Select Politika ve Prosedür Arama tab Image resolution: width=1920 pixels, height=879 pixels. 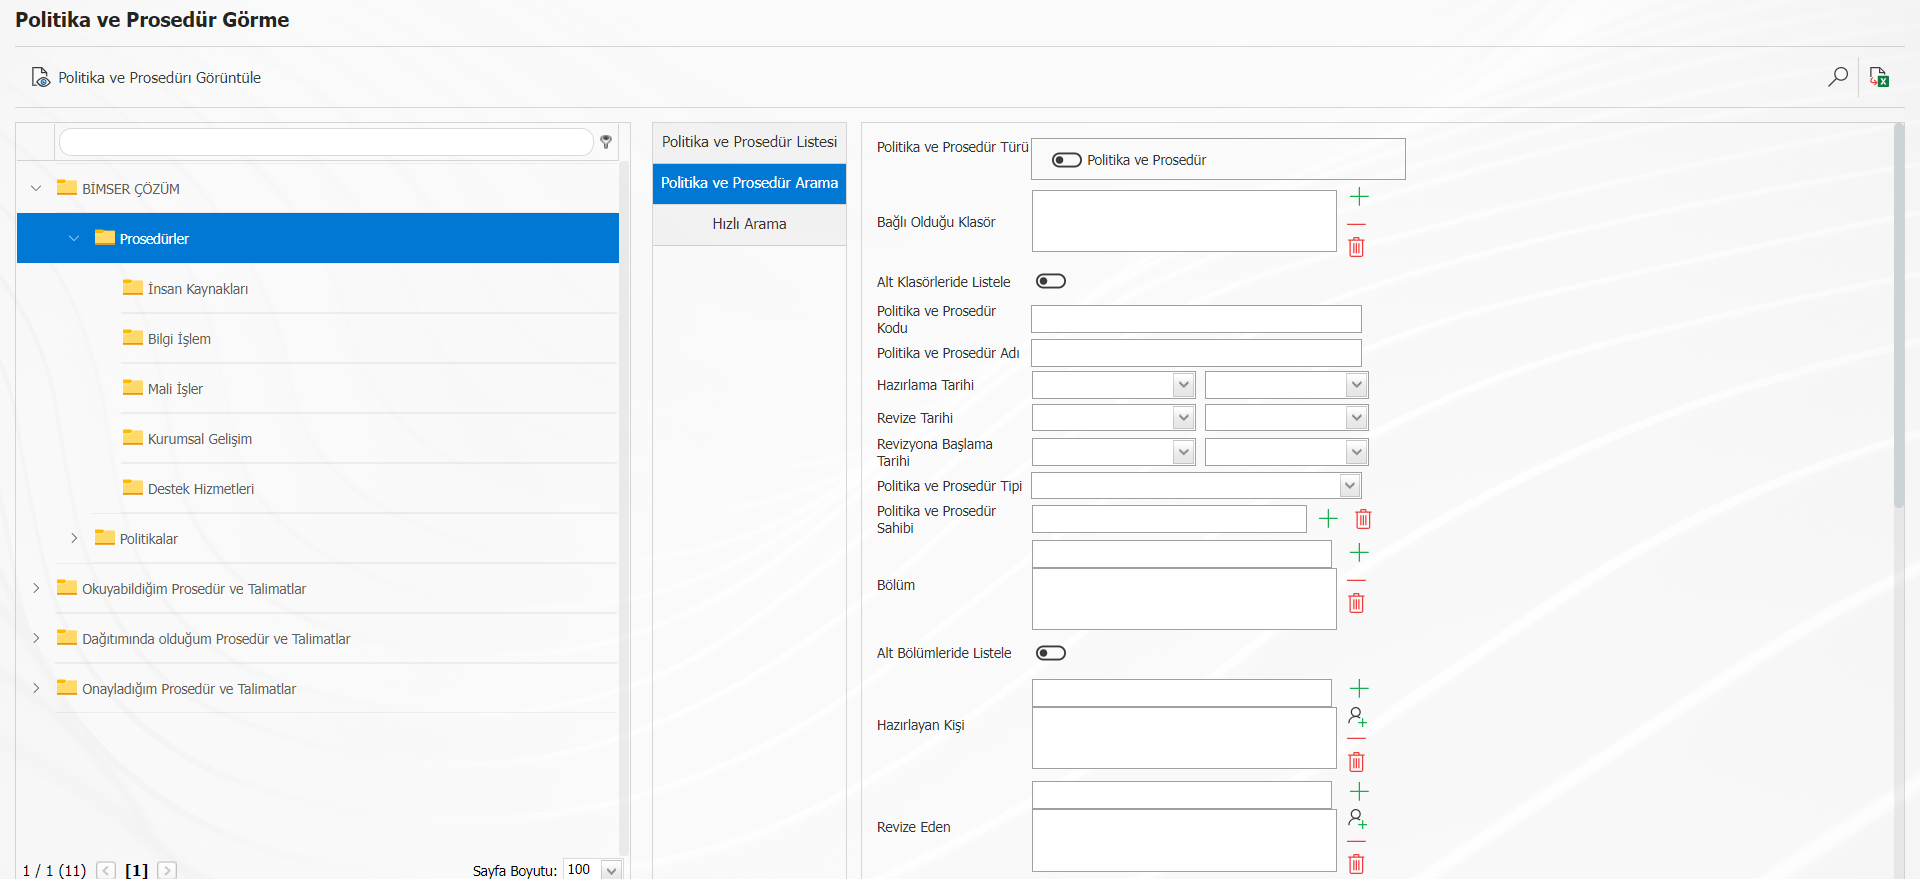pyautogui.click(x=749, y=183)
